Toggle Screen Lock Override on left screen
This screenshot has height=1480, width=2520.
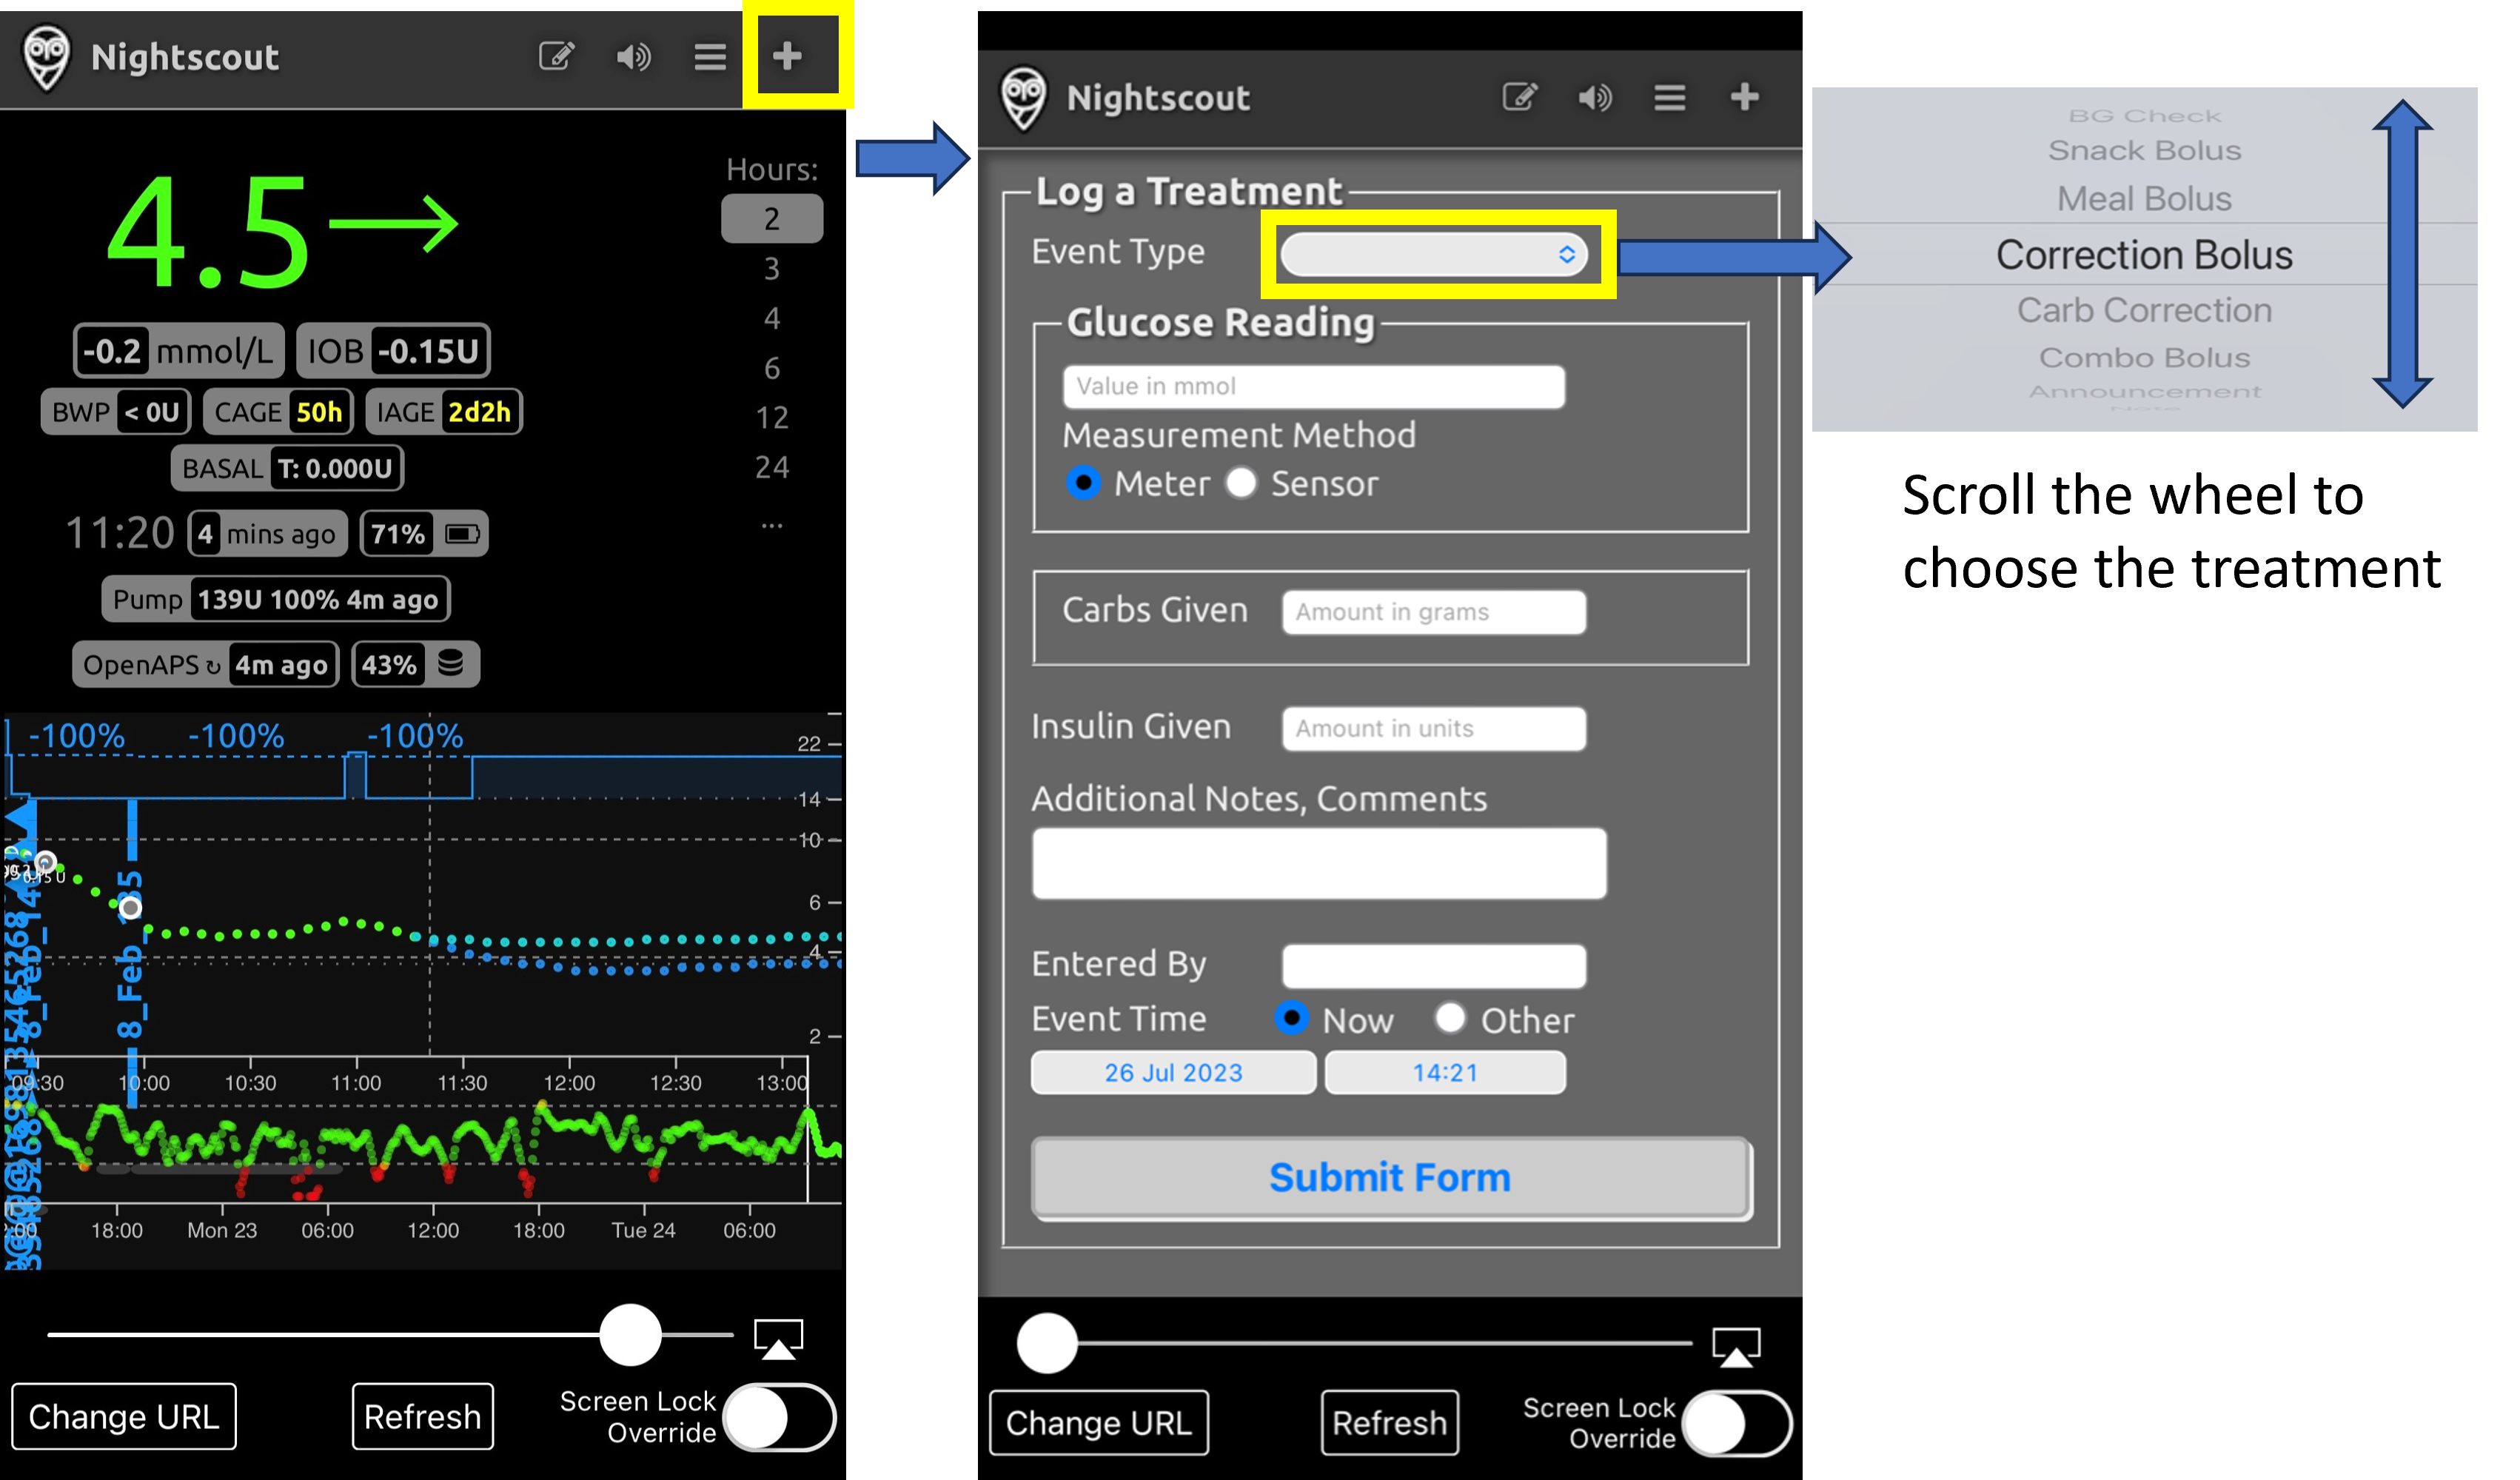pyautogui.click(x=780, y=1418)
